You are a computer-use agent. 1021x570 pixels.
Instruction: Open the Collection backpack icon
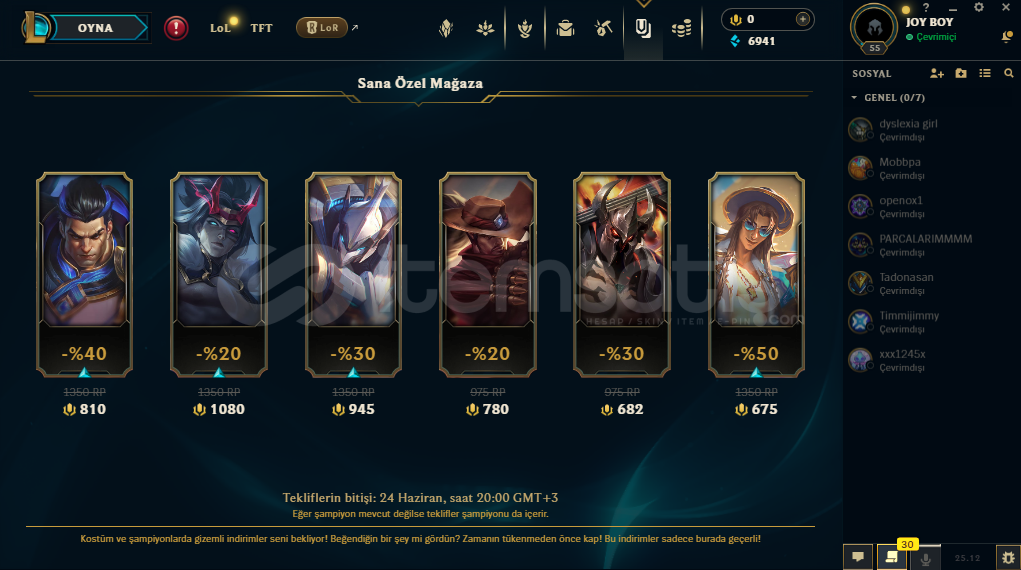(565, 28)
